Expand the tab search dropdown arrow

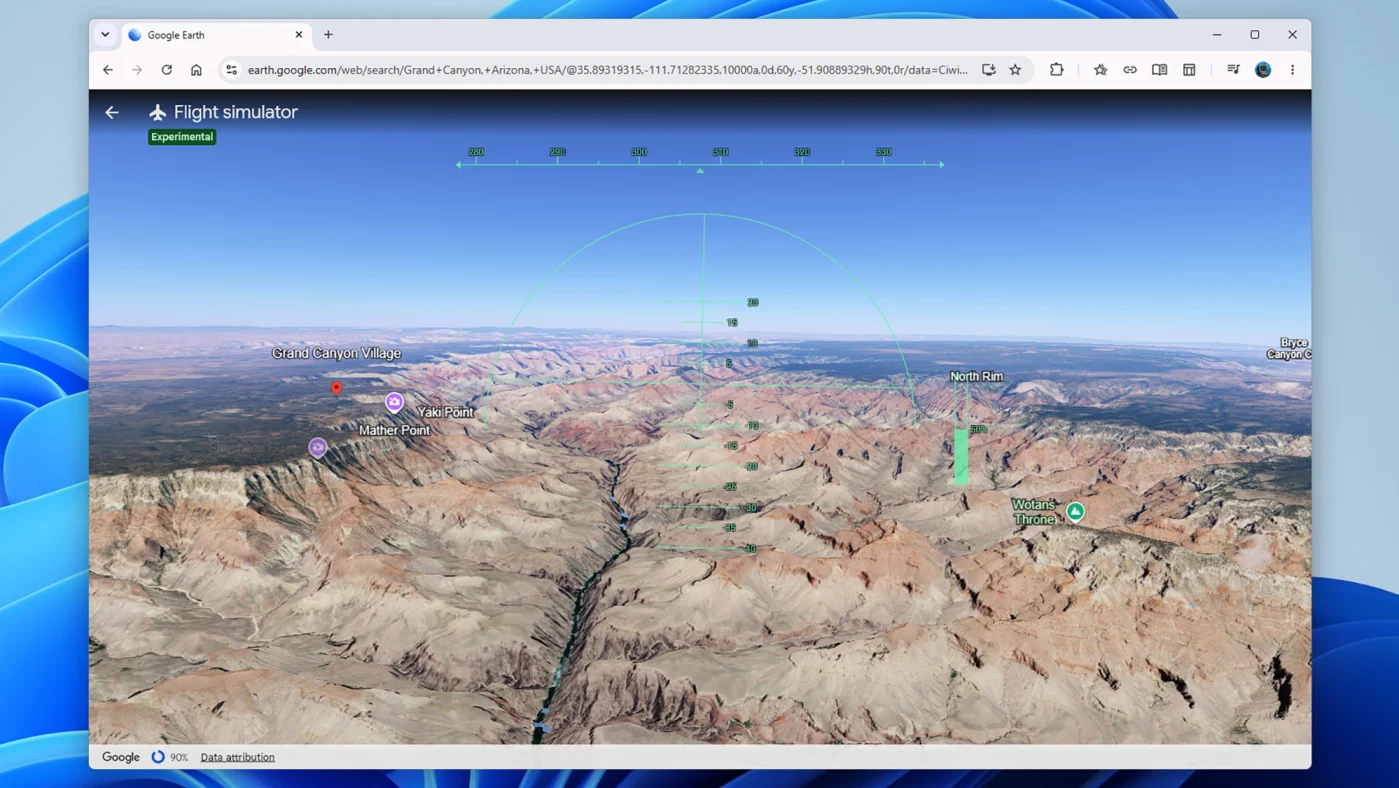pyautogui.click(x=105, y=35)
